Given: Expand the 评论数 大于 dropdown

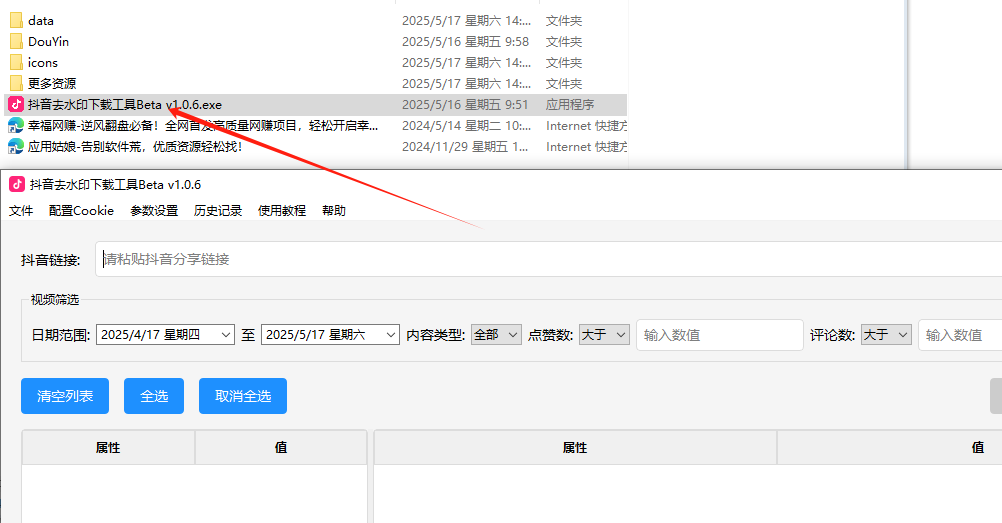Looking at the screenshot, I should 886,334.
